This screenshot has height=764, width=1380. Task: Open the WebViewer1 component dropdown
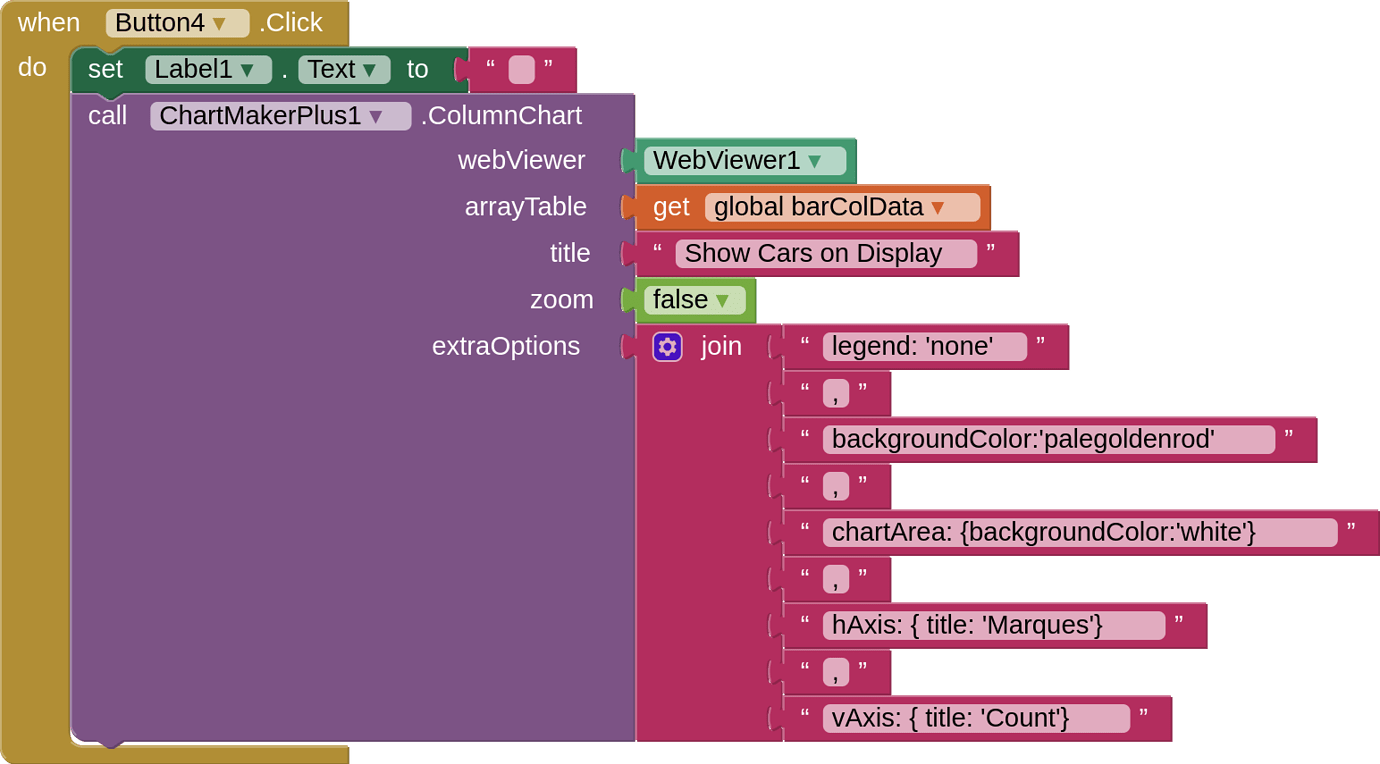tap(745, 161)
